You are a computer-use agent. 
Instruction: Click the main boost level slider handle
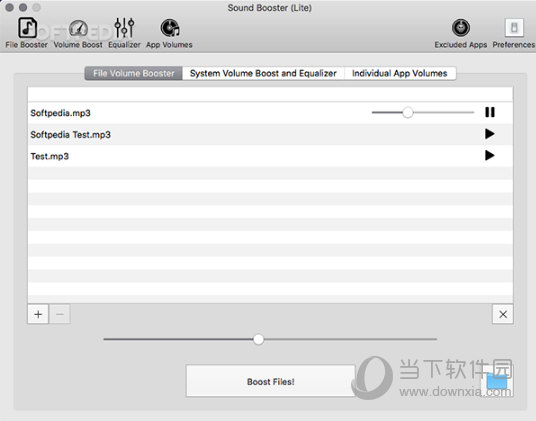click(x=258, y=339)
